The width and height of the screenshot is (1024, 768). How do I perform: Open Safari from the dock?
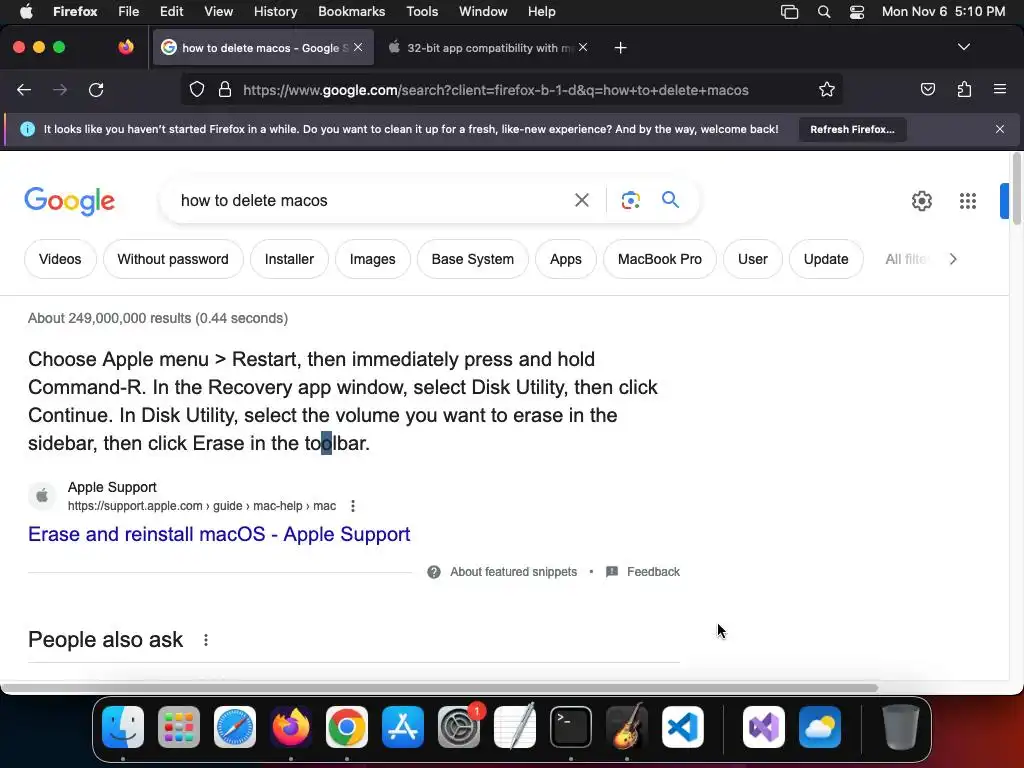(x=235, y=727)
